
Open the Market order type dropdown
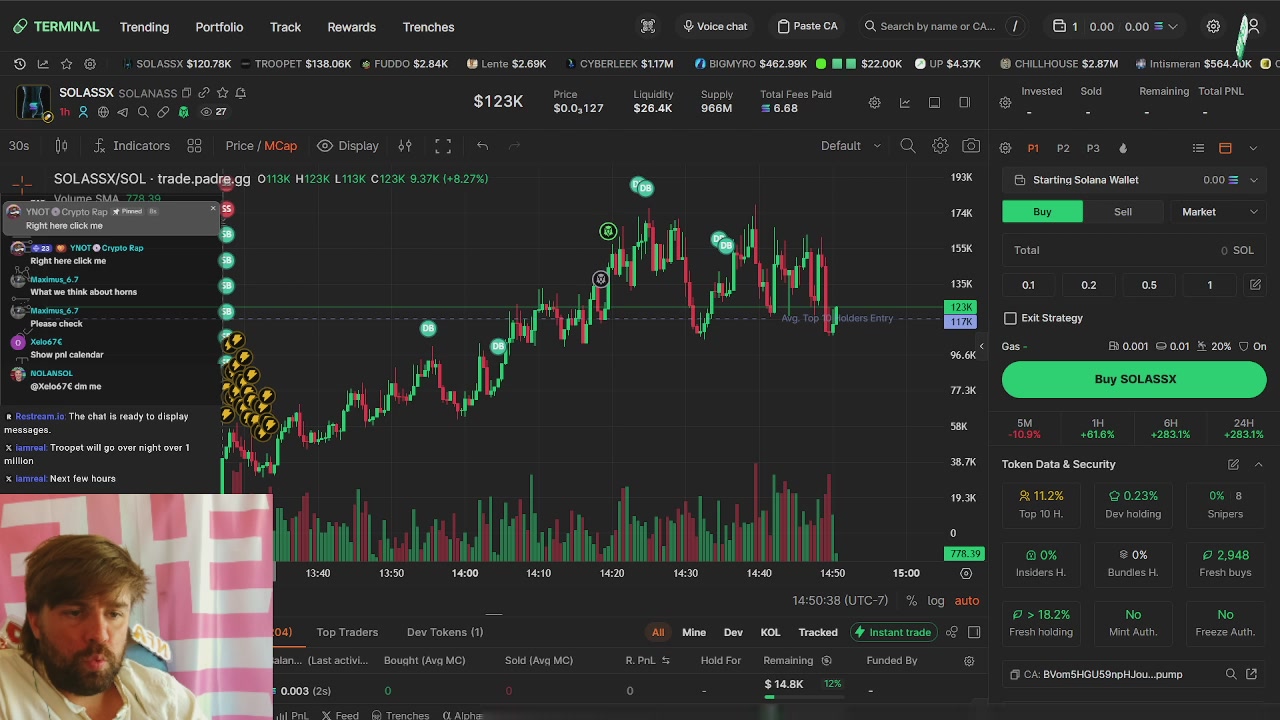(1219, 212)
